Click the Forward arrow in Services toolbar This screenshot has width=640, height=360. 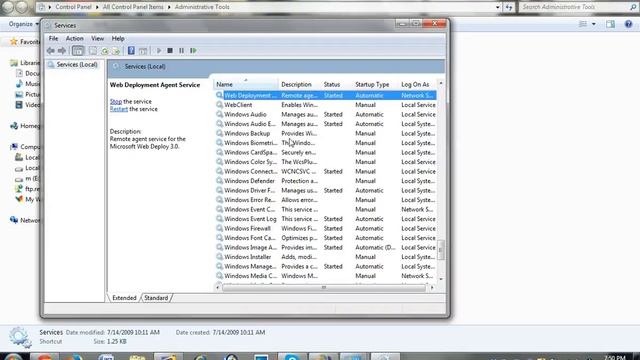click(x=62, y=51)
